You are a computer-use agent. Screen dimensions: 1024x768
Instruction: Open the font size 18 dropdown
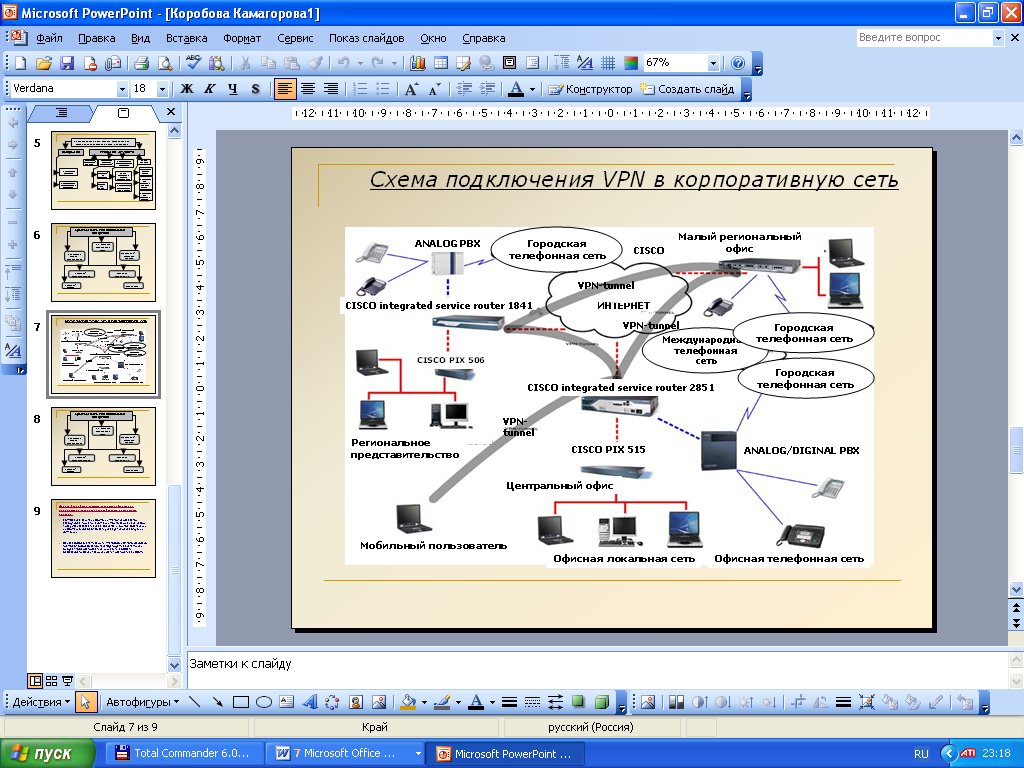(x=163, y=89)
